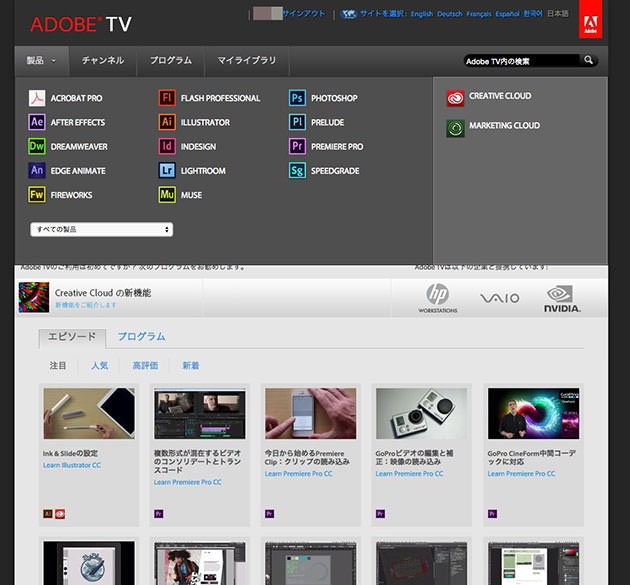
Task: Click the Pr badge under GoPro CineForm card
Action: tap(493, 514)
